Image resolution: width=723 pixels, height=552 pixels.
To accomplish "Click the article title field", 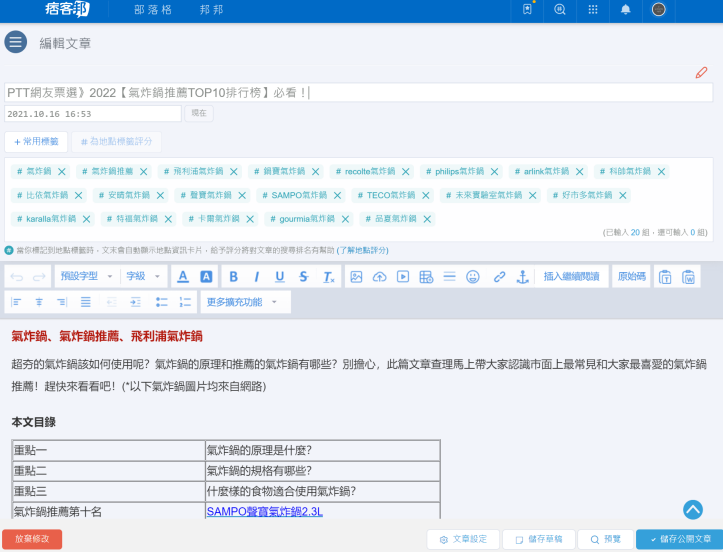I will 359,93.
